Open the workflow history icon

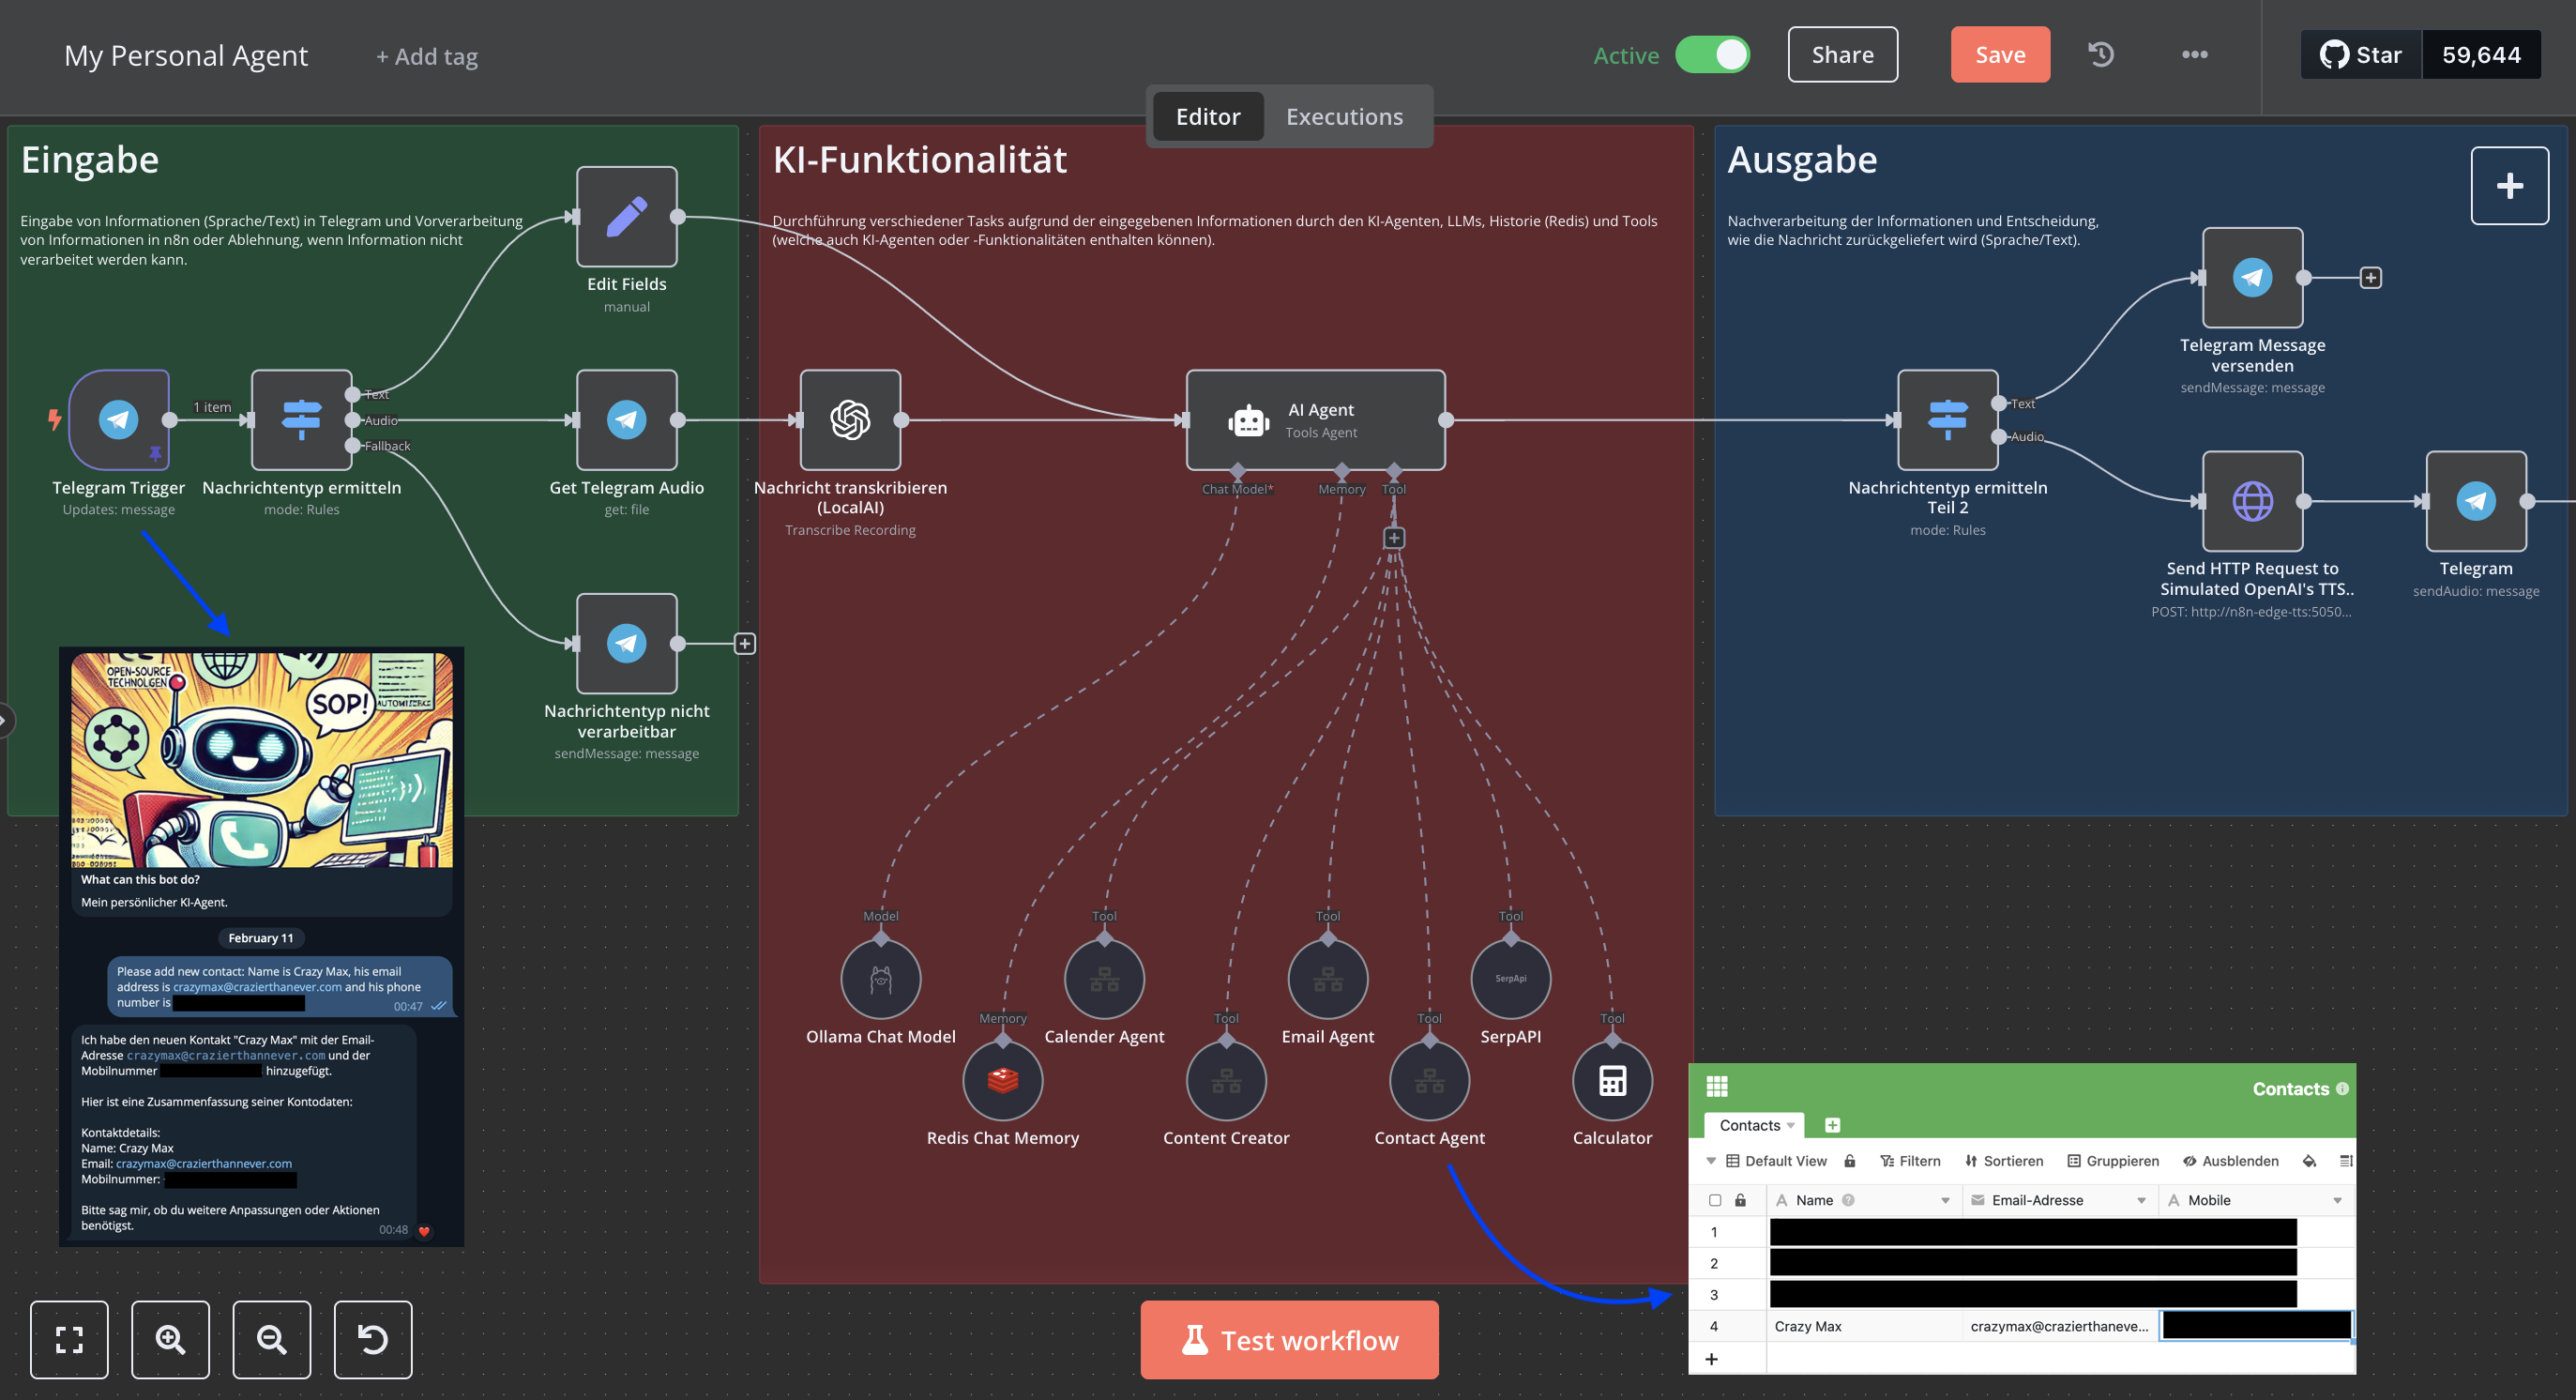coord(2101,54)
